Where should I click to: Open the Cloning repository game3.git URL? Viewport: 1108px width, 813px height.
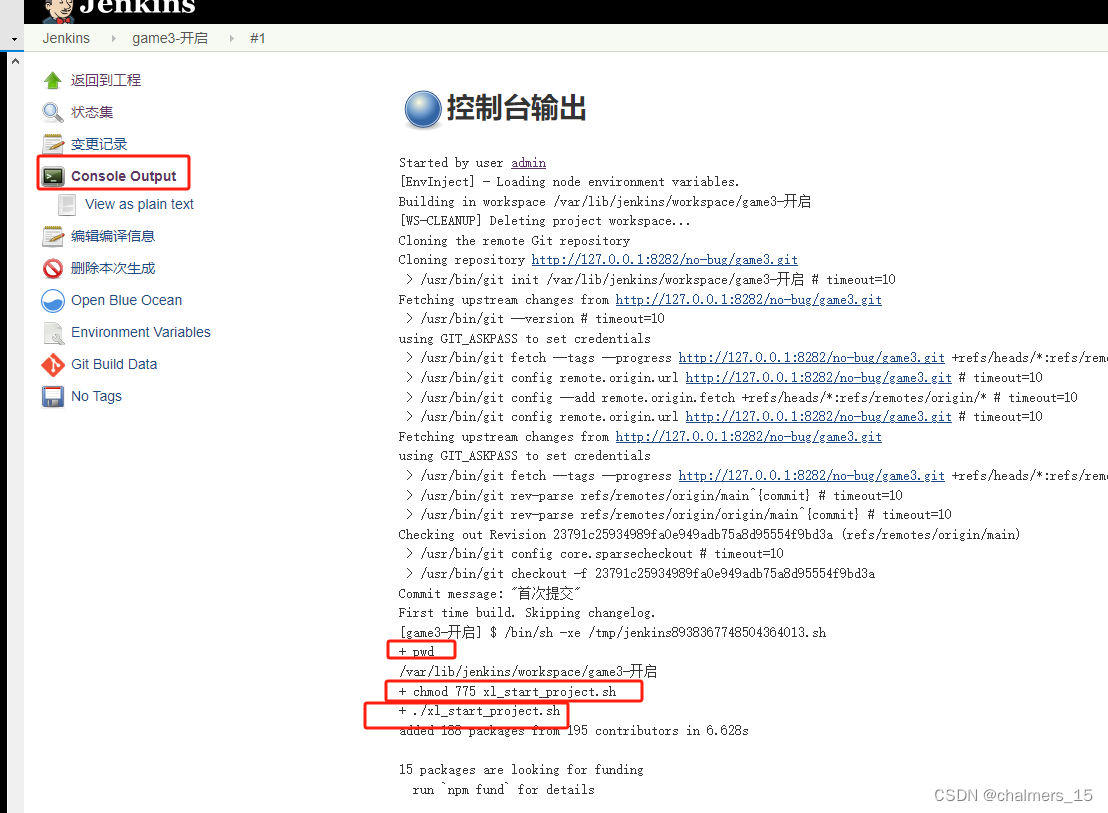(664, 260)
